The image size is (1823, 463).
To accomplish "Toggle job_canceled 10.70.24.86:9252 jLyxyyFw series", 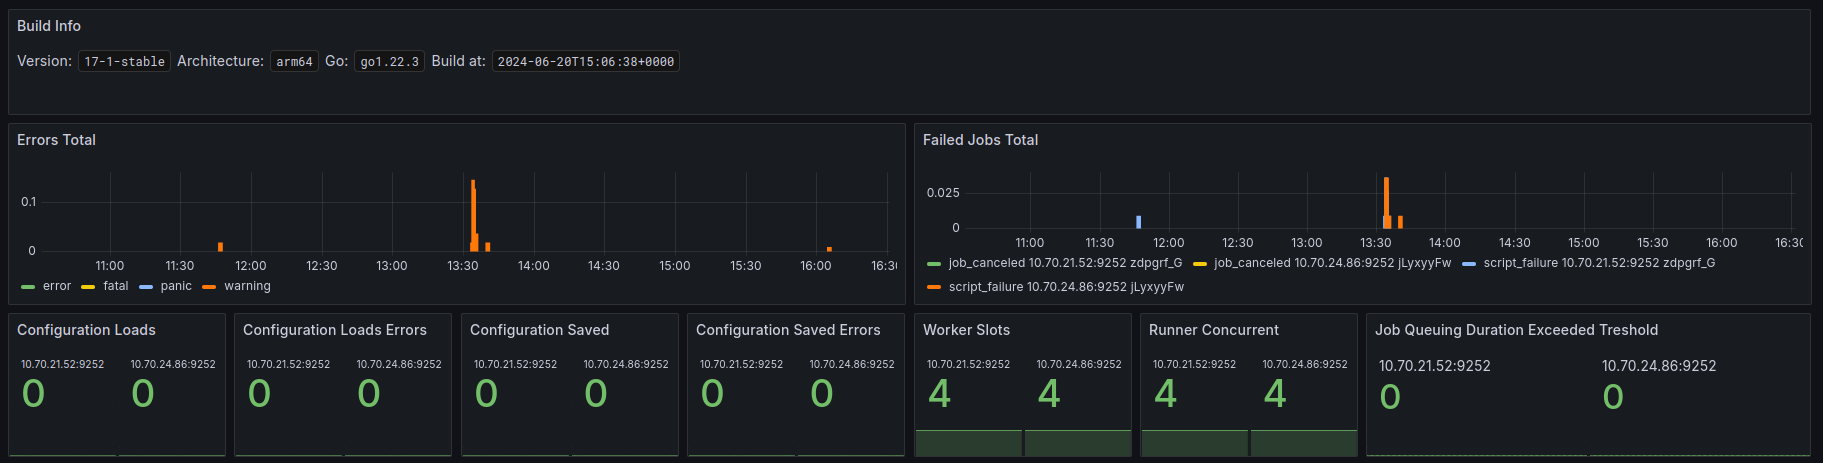I will (x=1332, y=263).
